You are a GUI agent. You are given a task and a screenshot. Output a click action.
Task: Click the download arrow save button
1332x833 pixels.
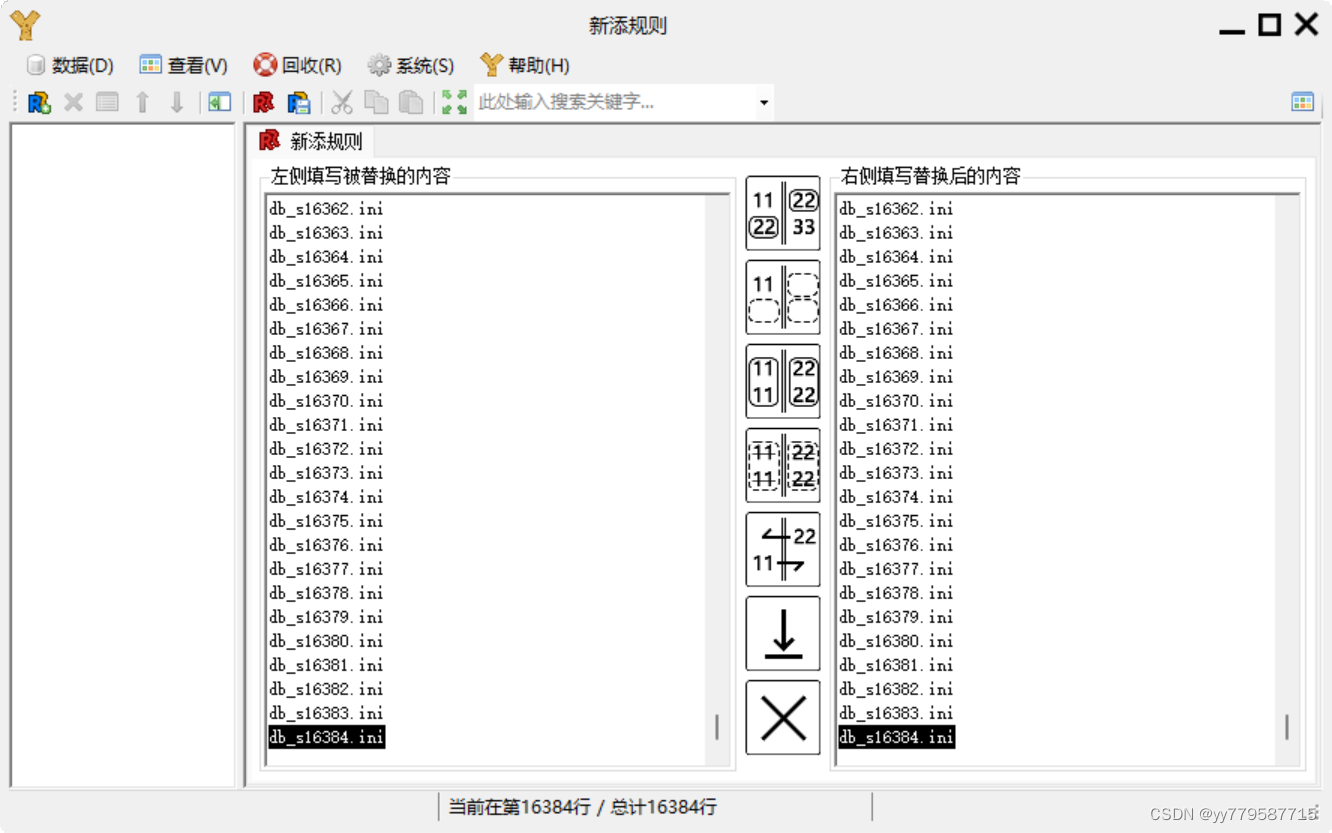[783, 633]
